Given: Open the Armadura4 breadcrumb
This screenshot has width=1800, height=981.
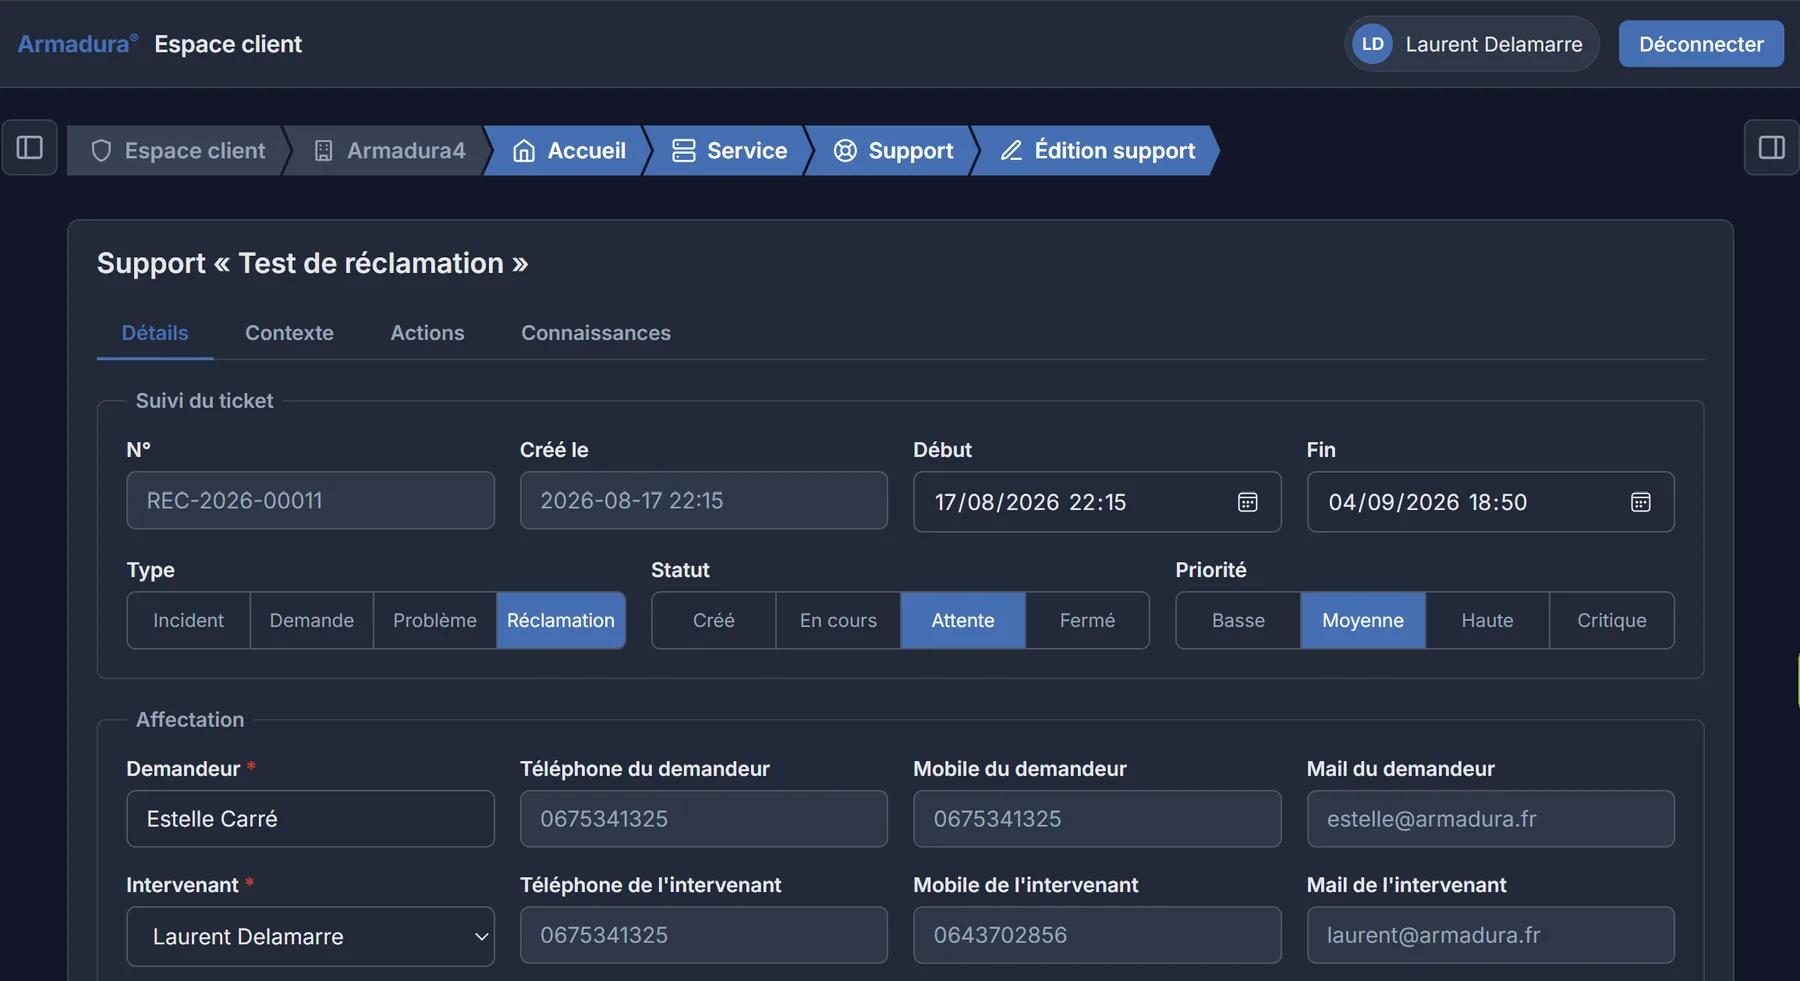Looking at the screenshot, I should pos(389,151).
